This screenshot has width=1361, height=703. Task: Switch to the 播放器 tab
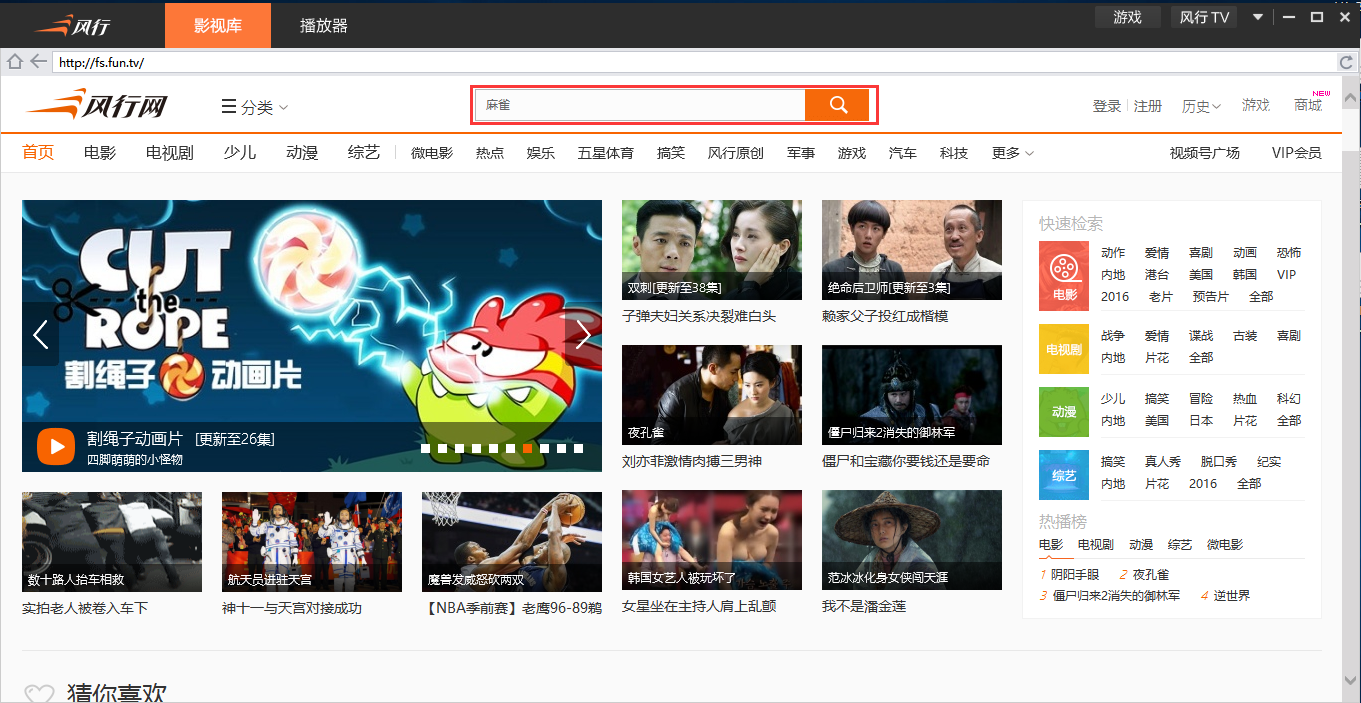coord(323,25)
